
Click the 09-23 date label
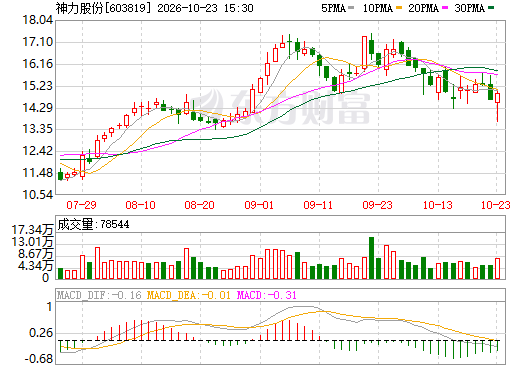377,205
